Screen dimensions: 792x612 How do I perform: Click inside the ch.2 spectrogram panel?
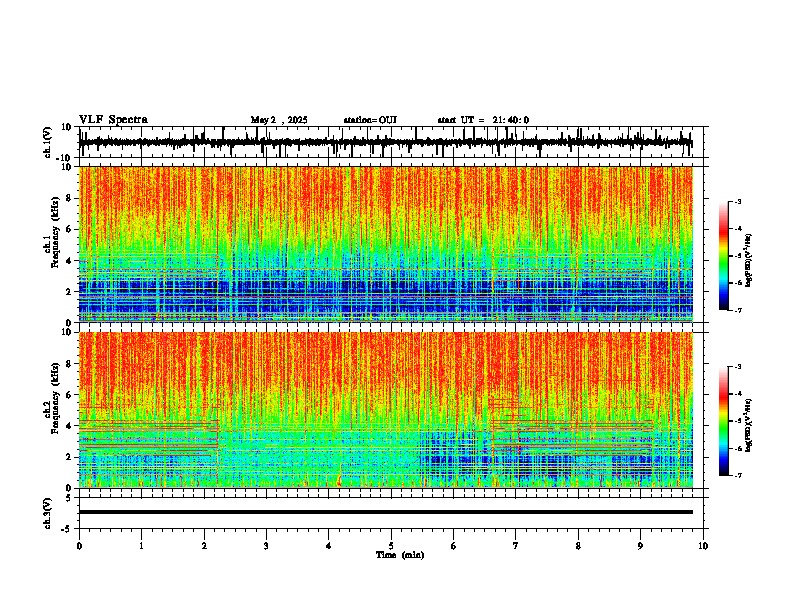[x=386, y=410]
